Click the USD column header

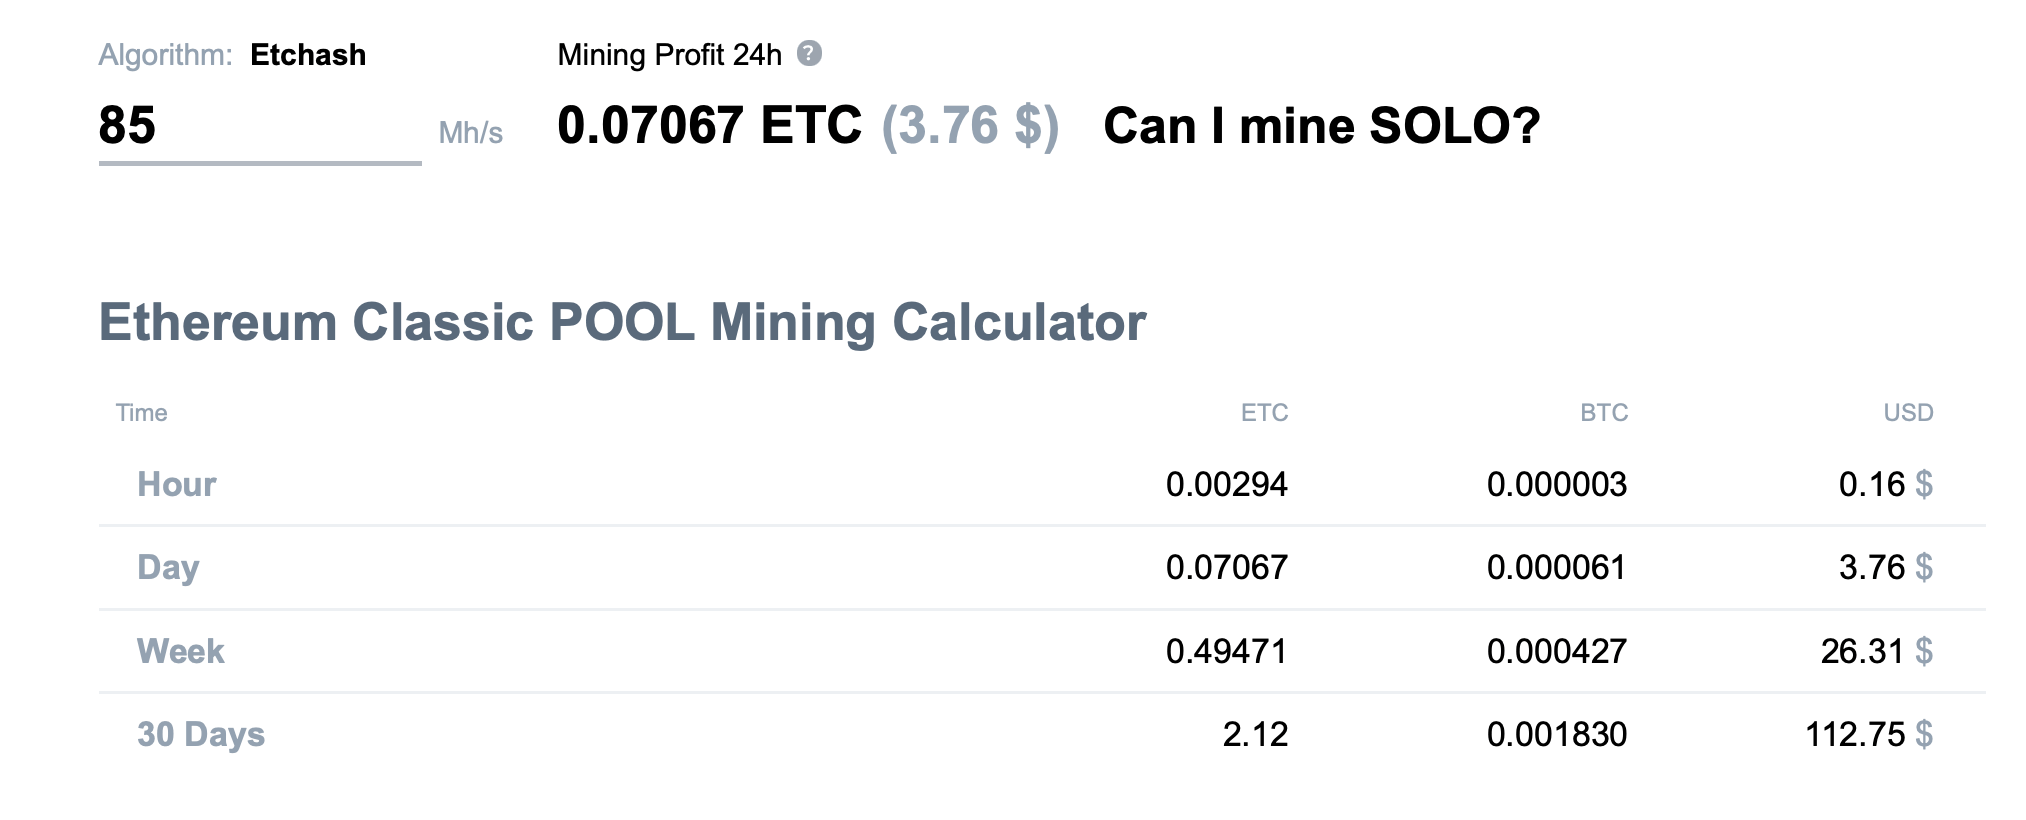[x=1908, y=413]
